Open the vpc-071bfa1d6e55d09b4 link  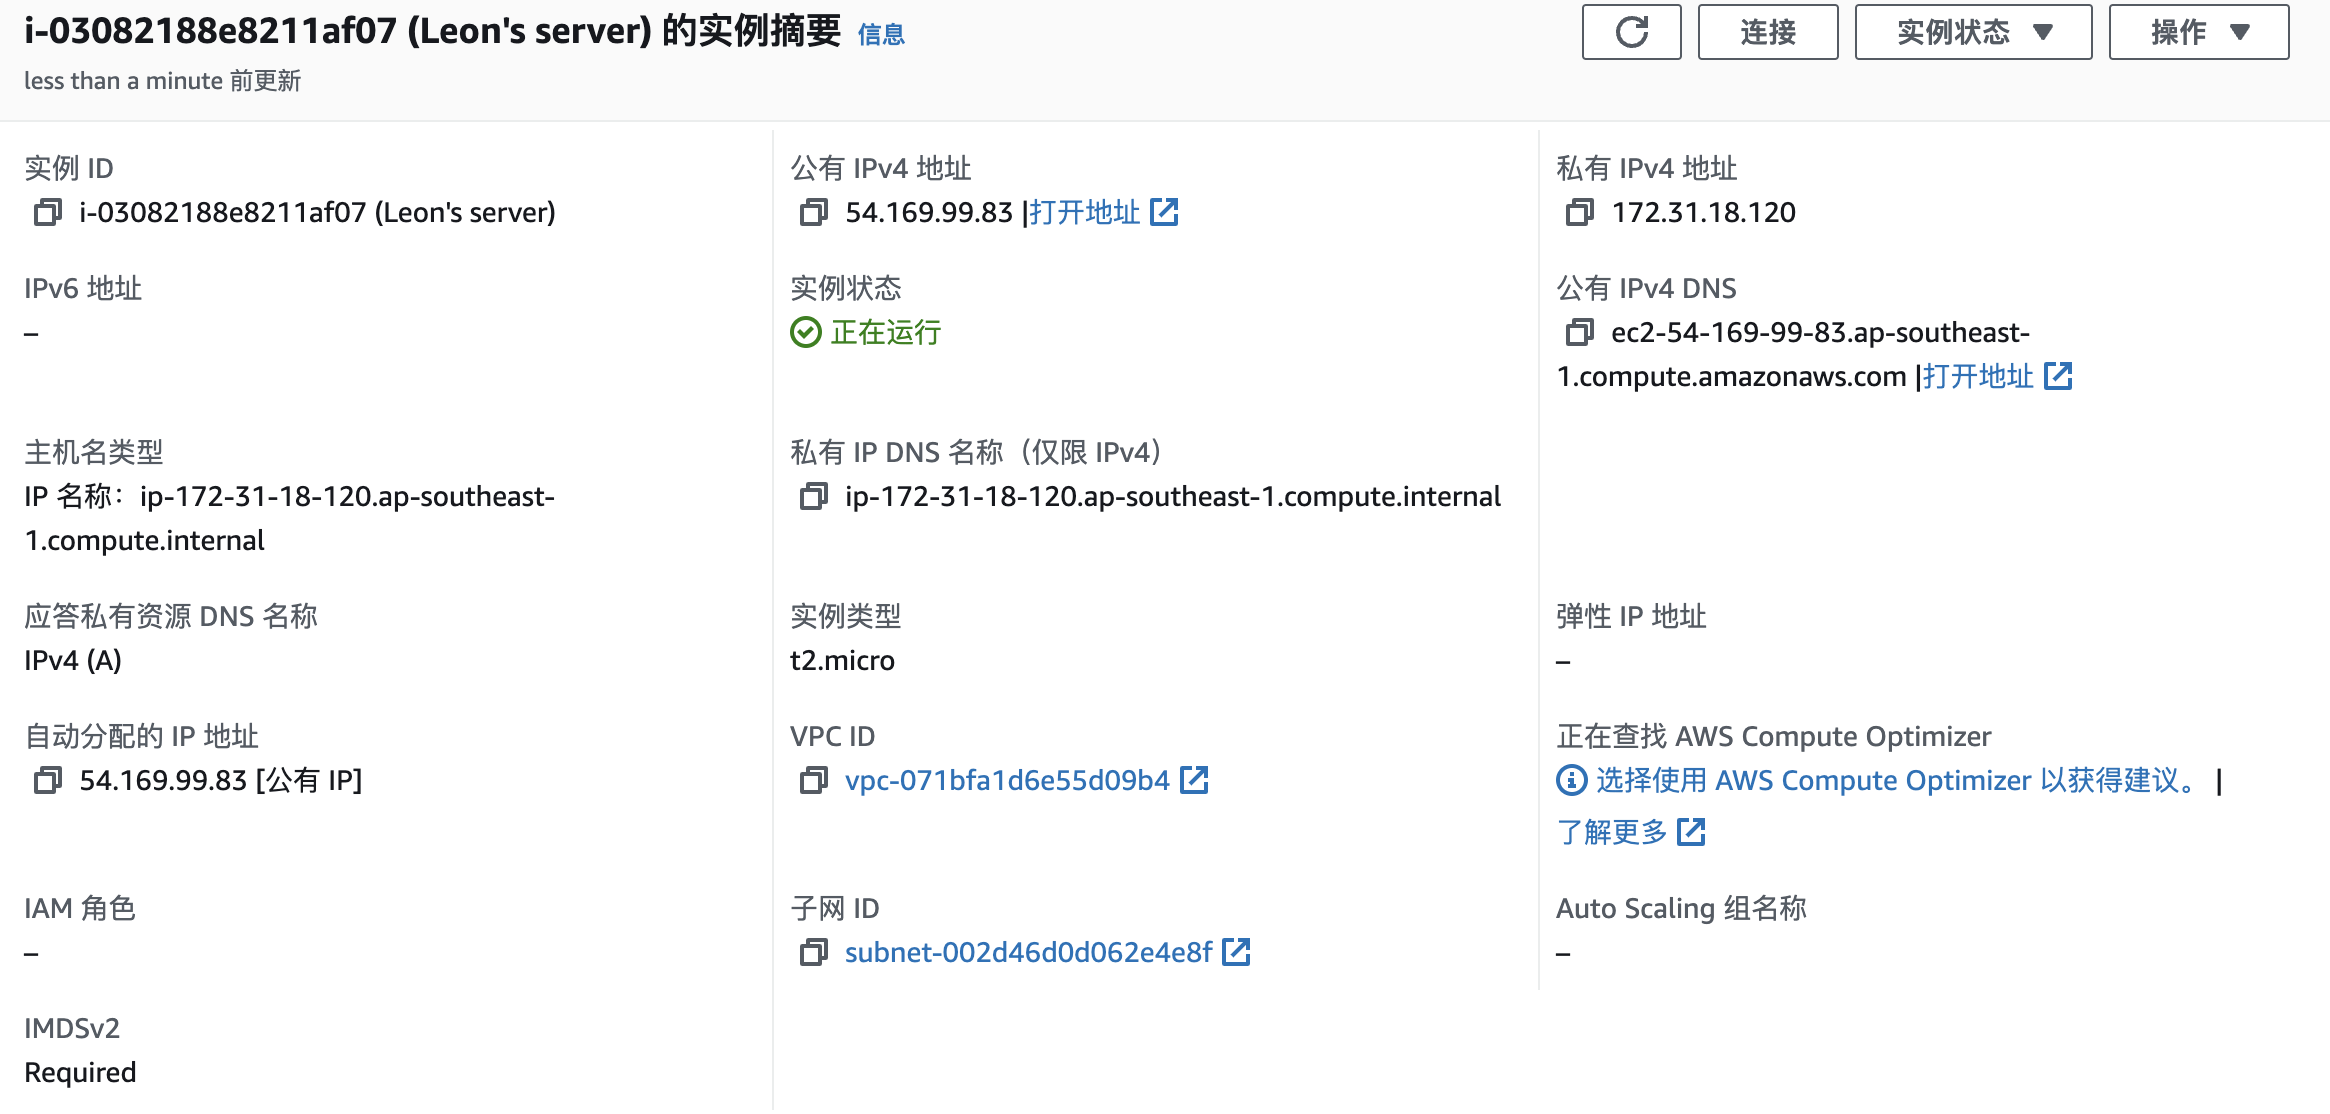point(1007,780)
